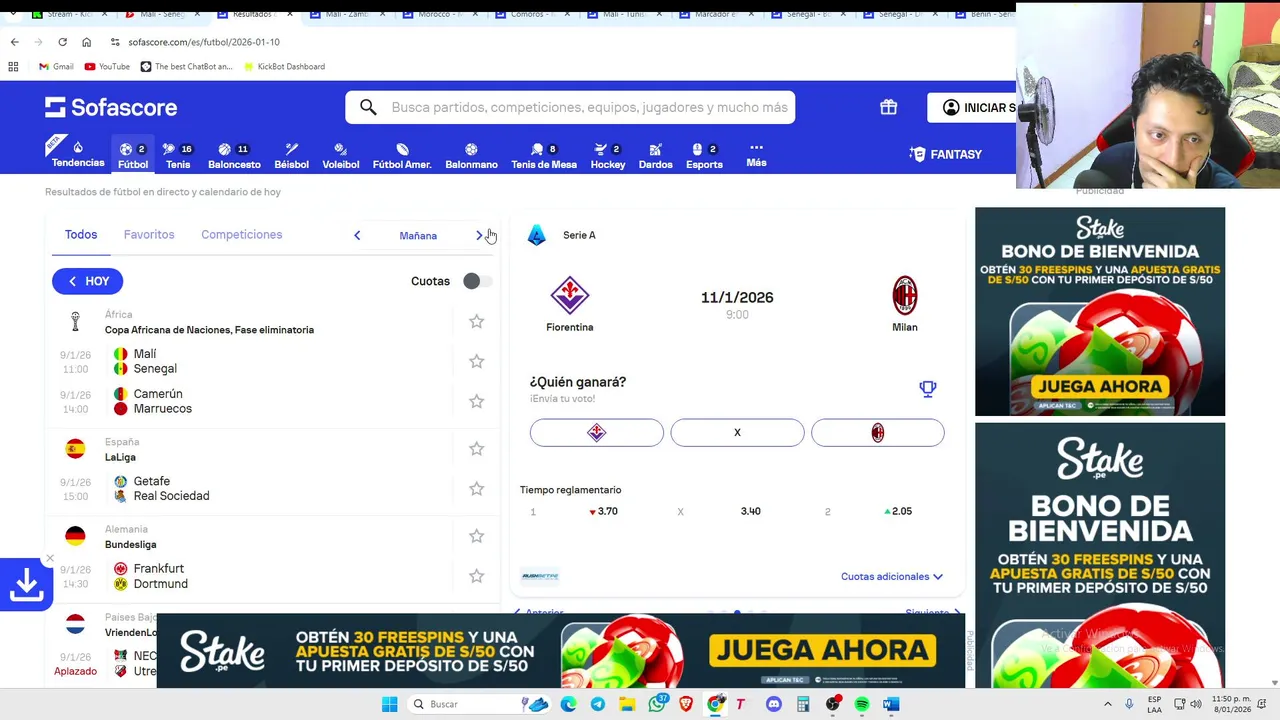Image resolution: width=1280 pixels, height=720 pixels.
Task: Vote for Fiorentina to win
Action: click(x=596, y=432)
